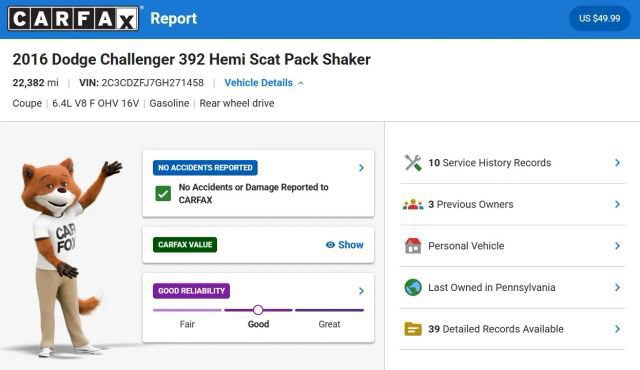Image resolution: width=640 pixels, height=370 pixels.
Task: Click the yellow Detailed Records folder icon
Action: pos(413,329)
